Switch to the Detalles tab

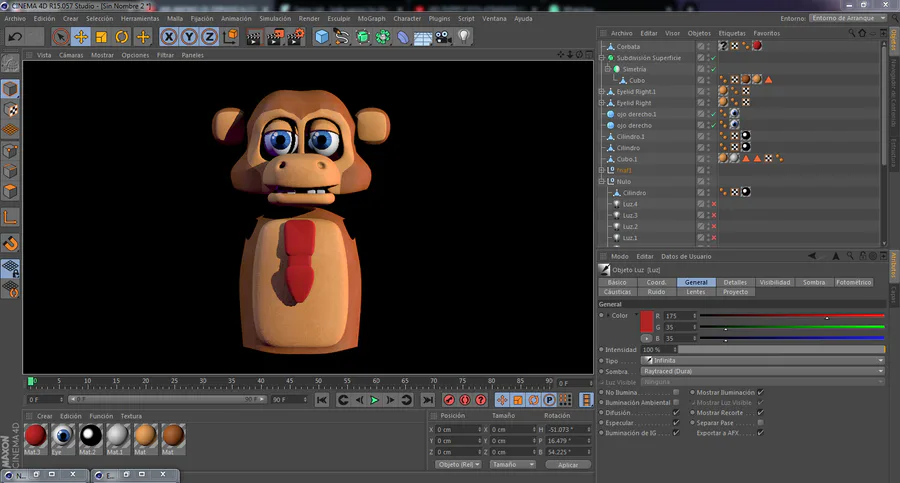(735, 282)
